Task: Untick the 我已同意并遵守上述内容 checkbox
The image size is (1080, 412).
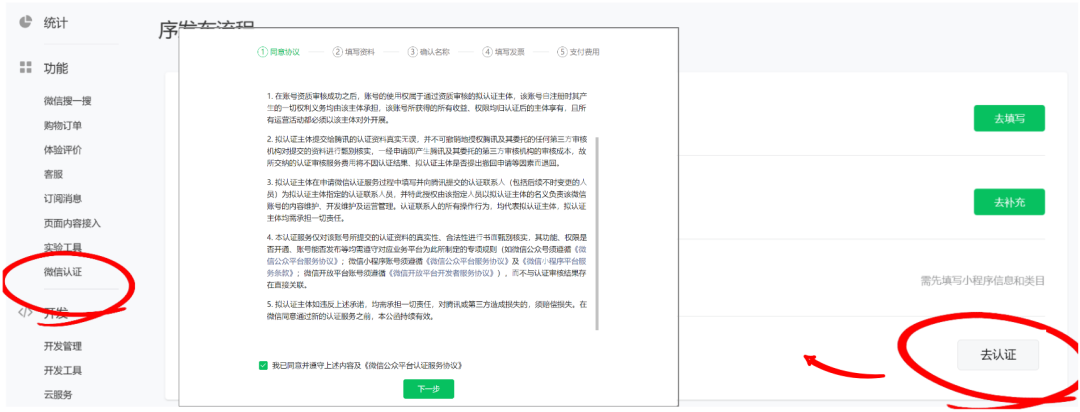Action: tap(263, 365)
